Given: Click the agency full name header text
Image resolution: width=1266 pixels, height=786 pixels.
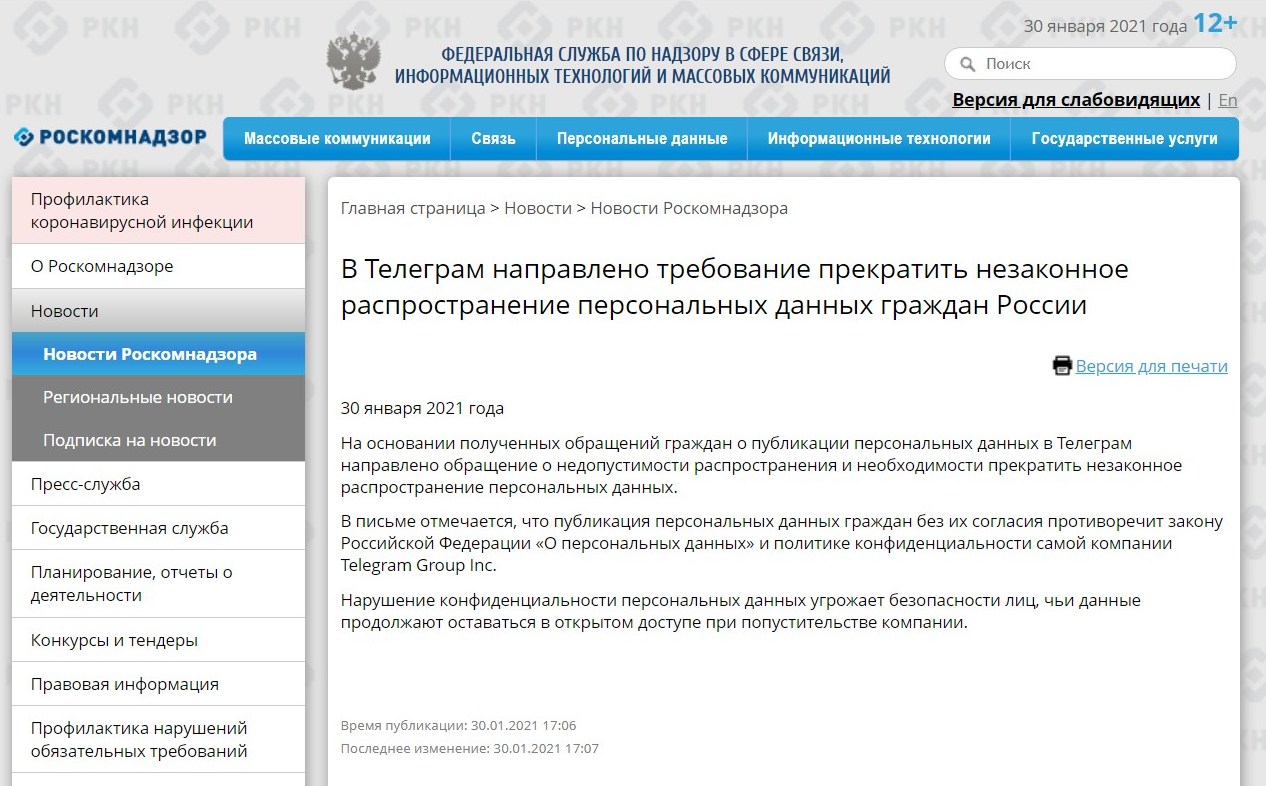Looking at the screenshot, I should [x=643, y=65].
